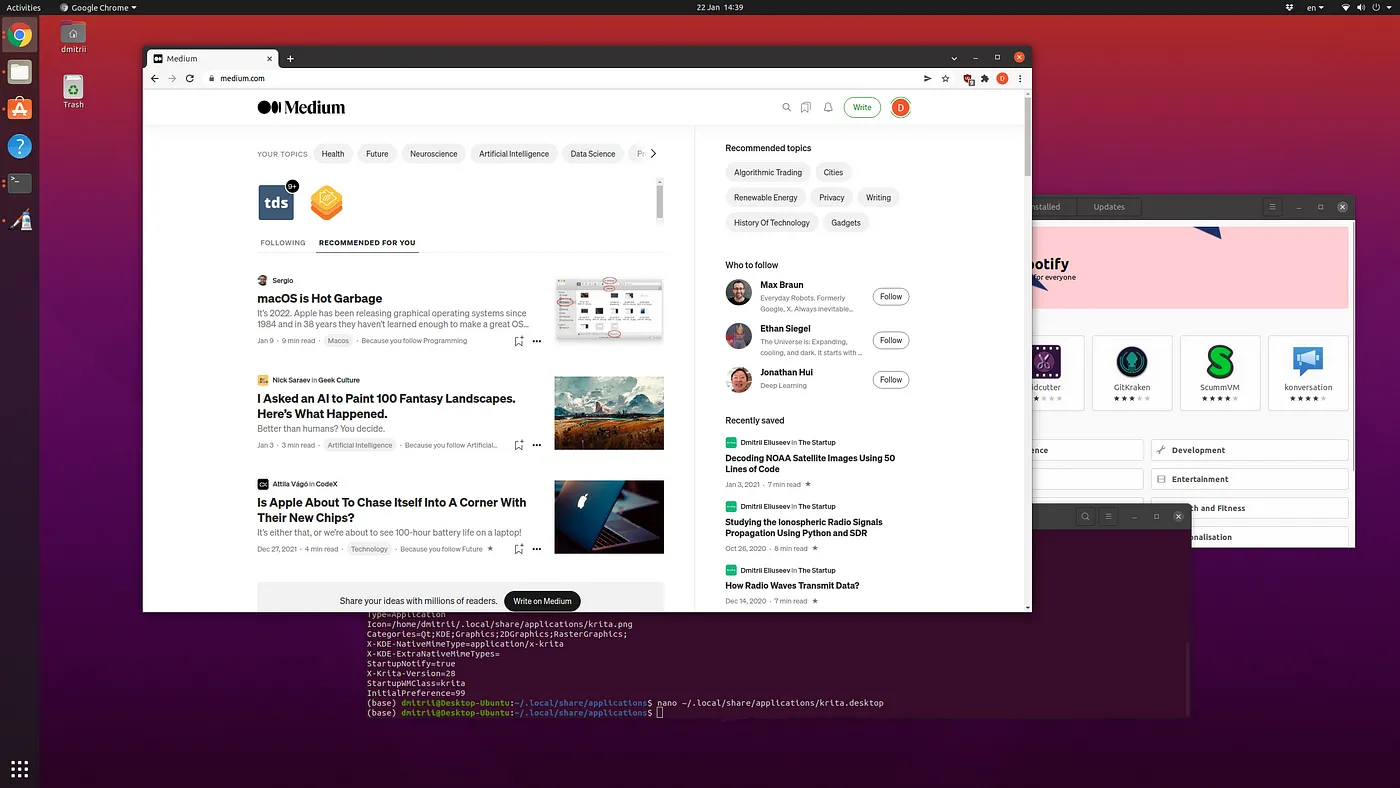Image resolution: width=1400 pixels, height=788 pixels.
Task: Click publications list small scrollbar
Action: 659,200
